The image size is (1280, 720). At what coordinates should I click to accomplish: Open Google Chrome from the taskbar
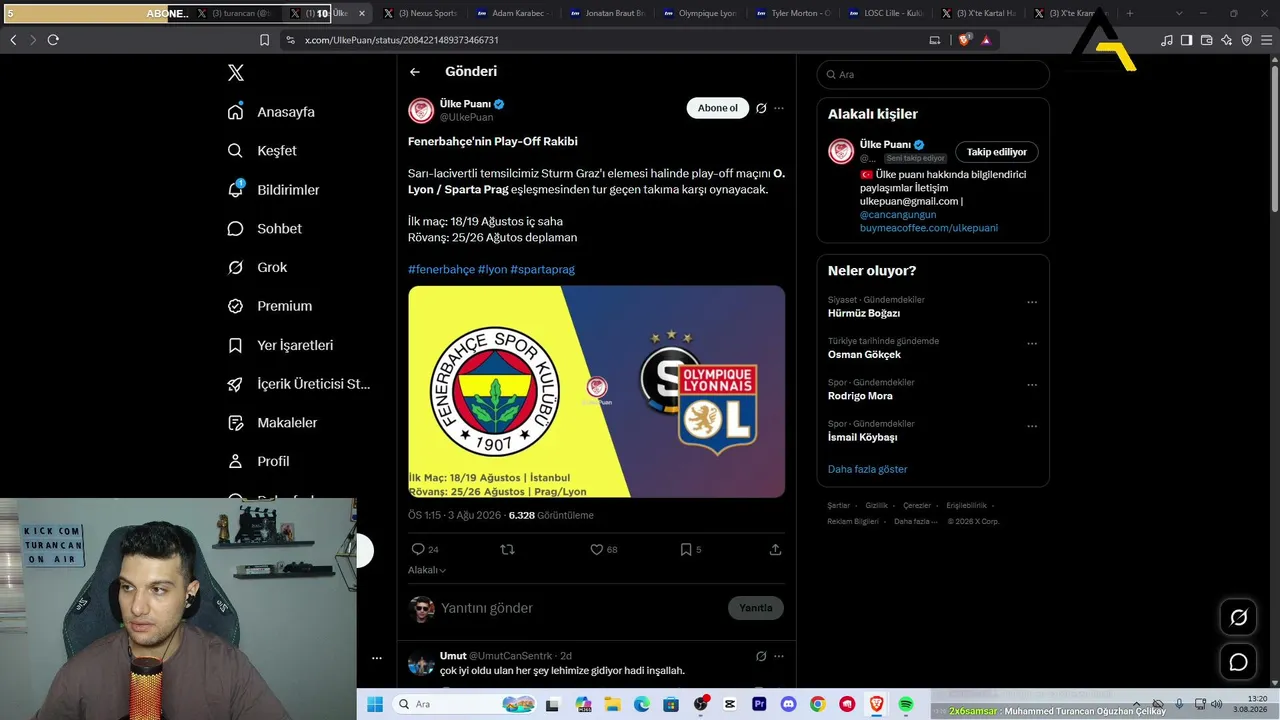(x=818, y=704)
